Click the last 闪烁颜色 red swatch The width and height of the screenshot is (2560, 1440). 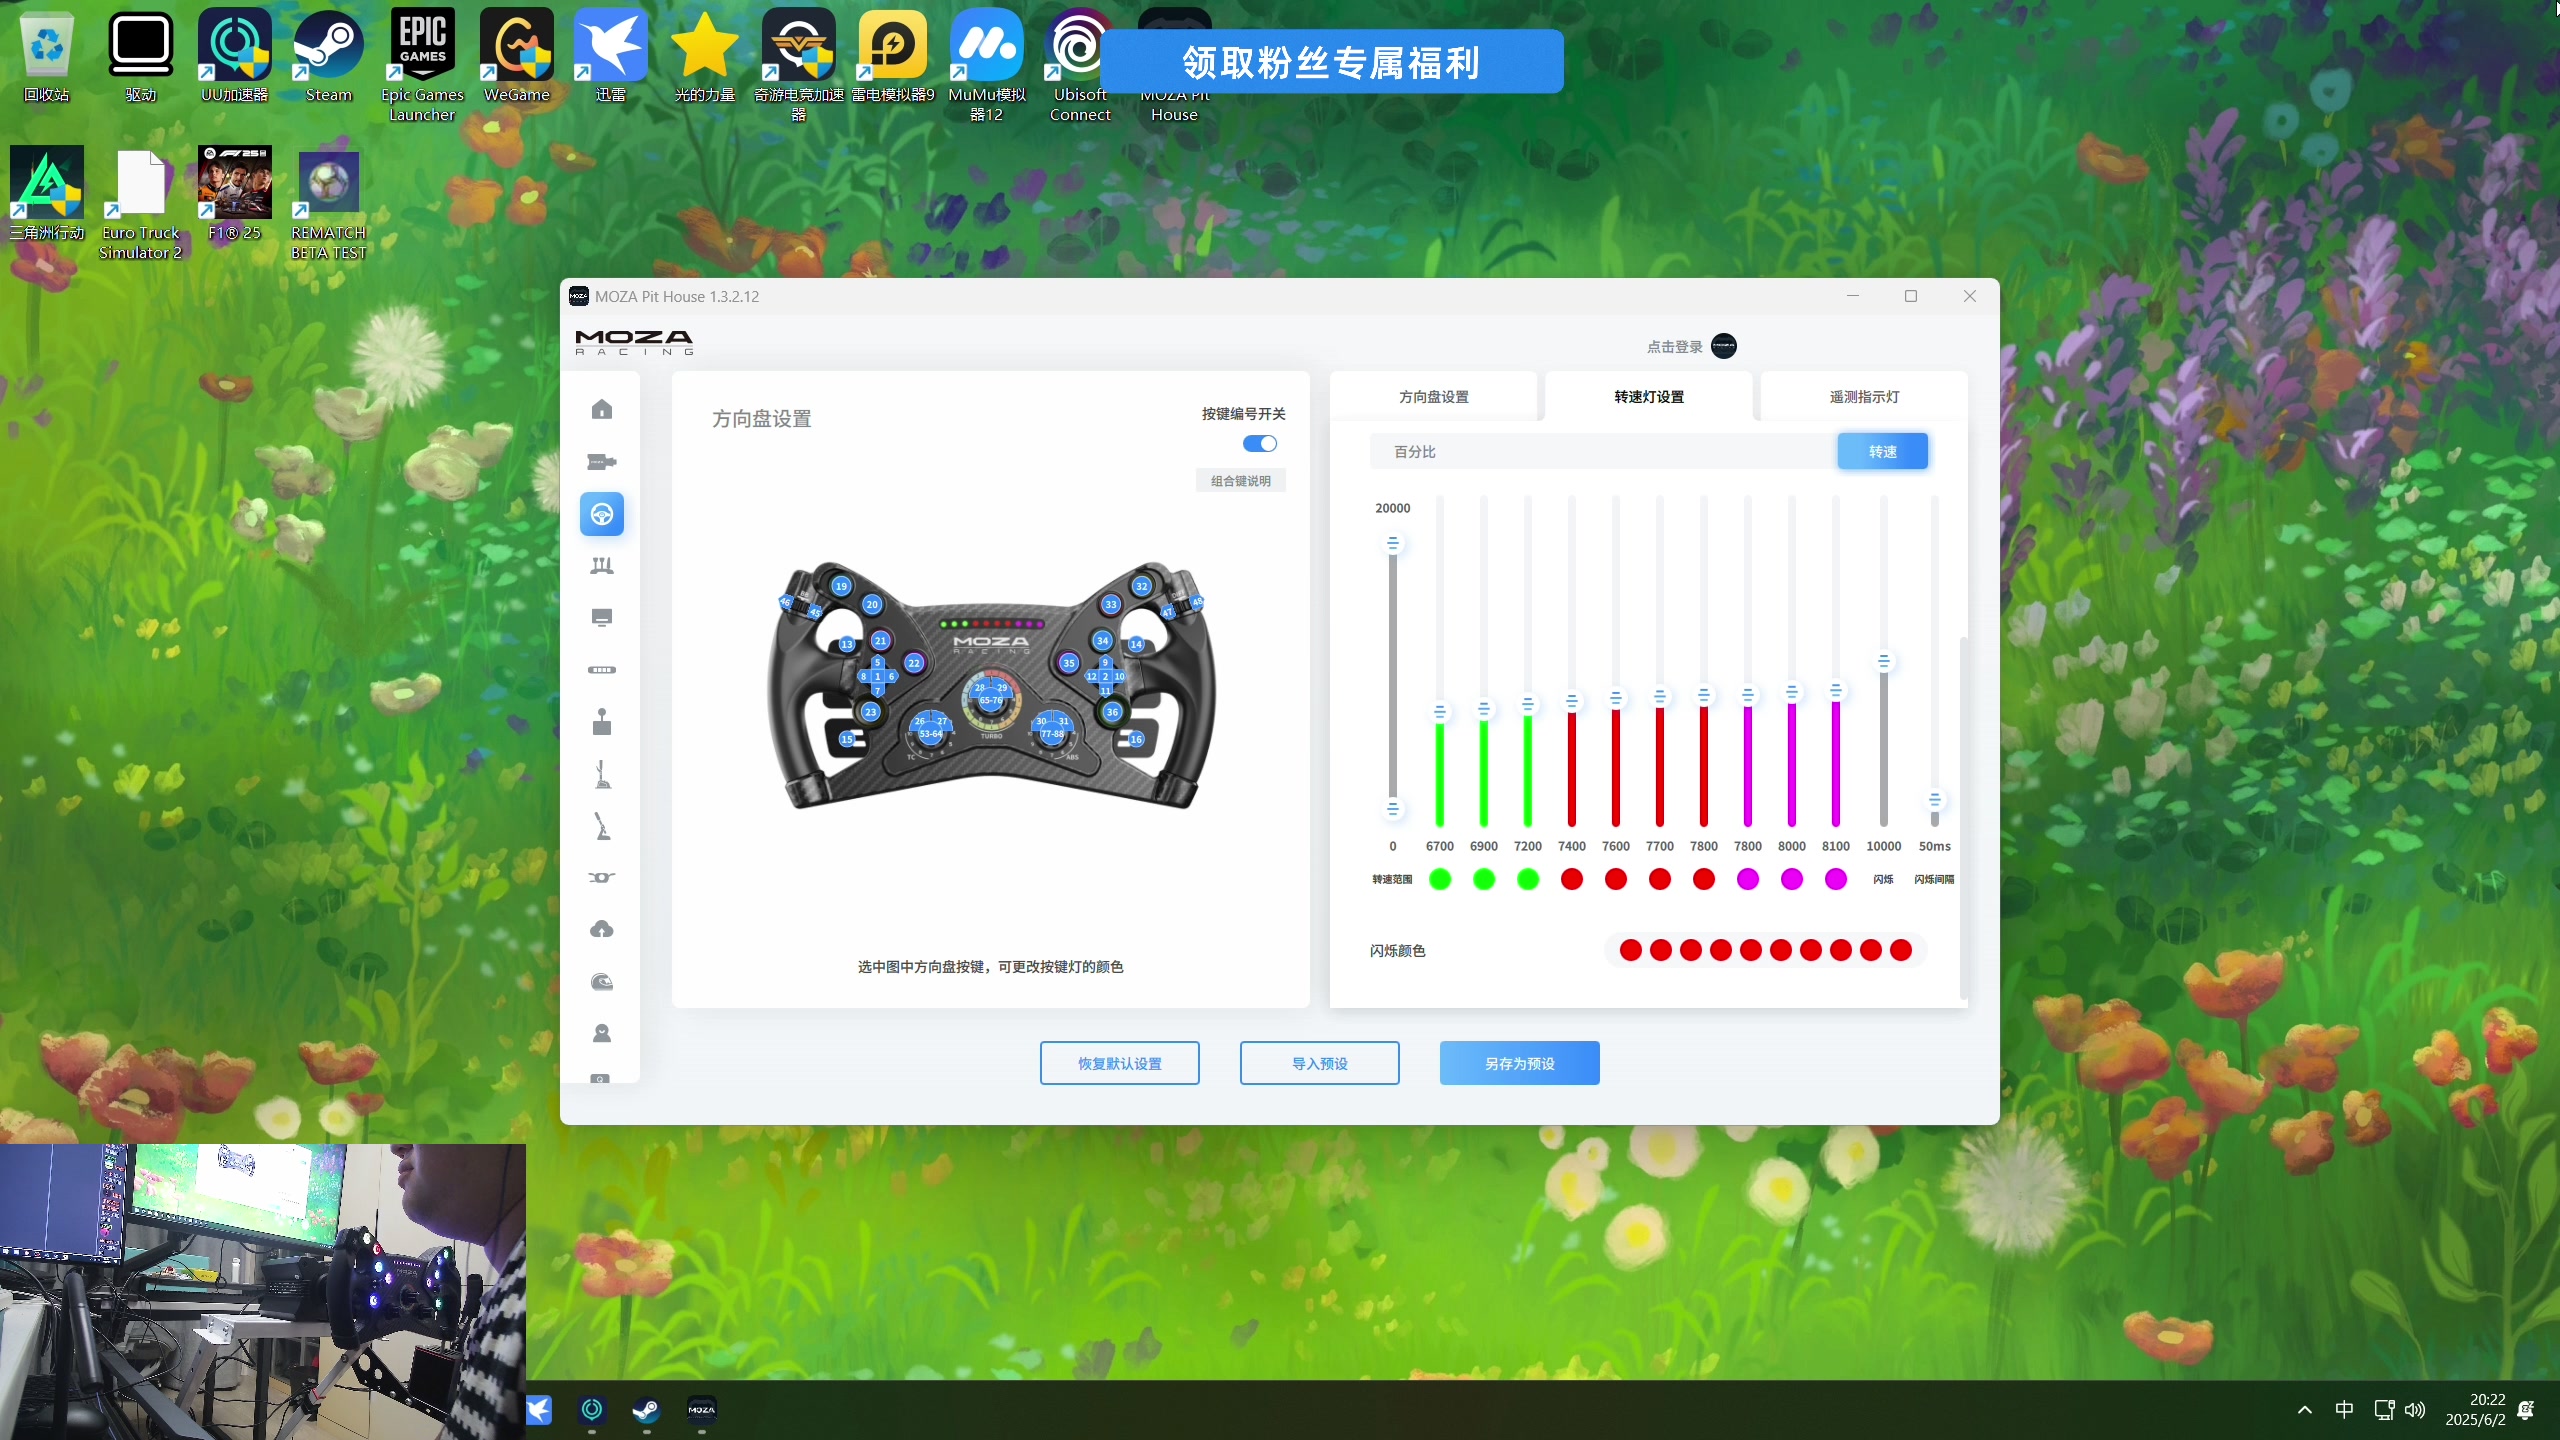coord(1901,950)
